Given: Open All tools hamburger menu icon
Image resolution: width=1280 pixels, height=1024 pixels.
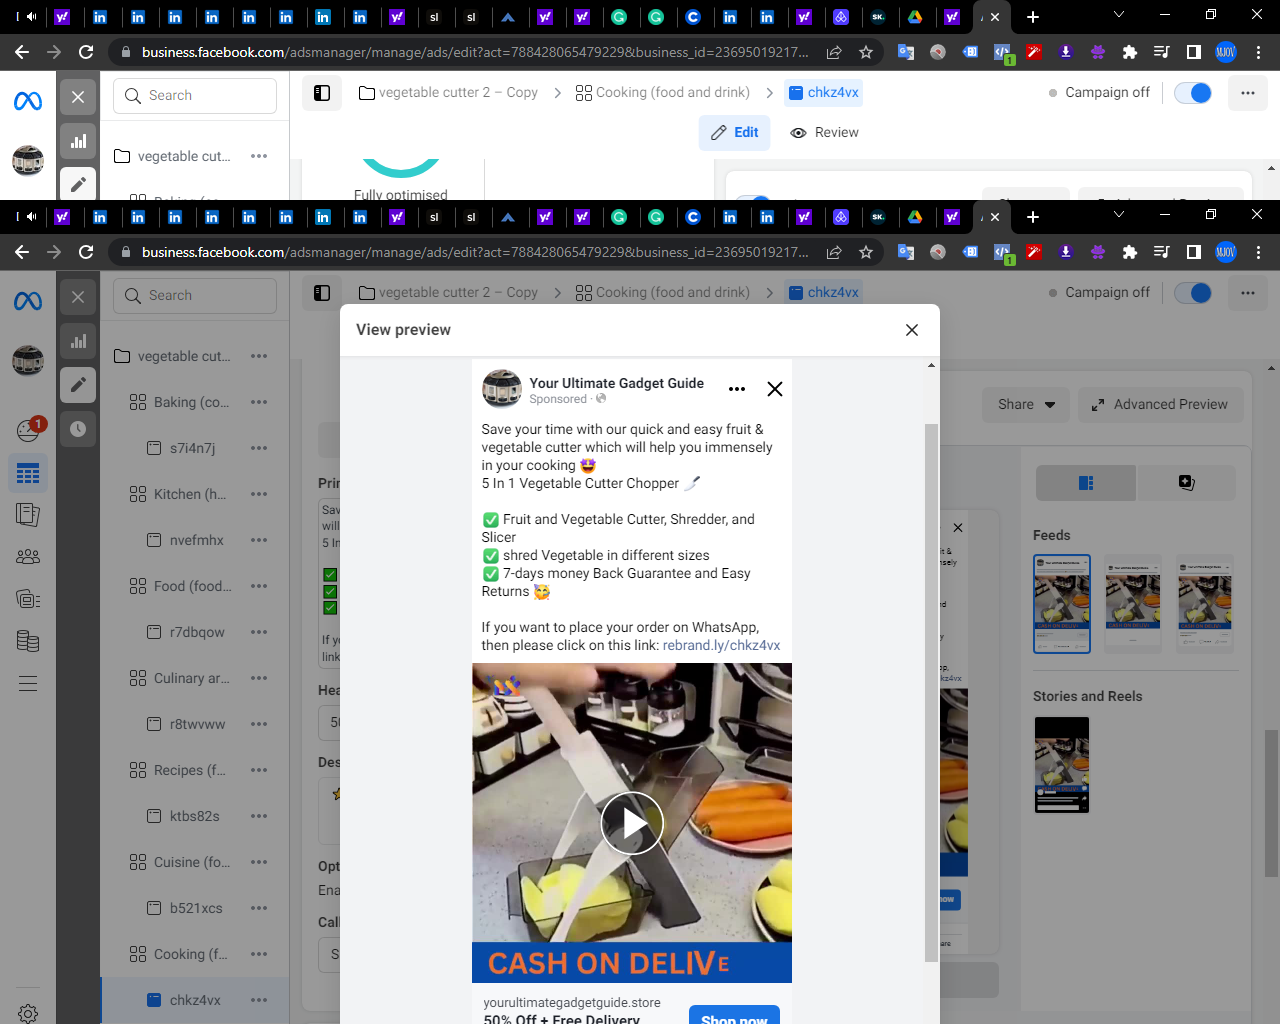Looking at the screenshot, I should 28,684.
